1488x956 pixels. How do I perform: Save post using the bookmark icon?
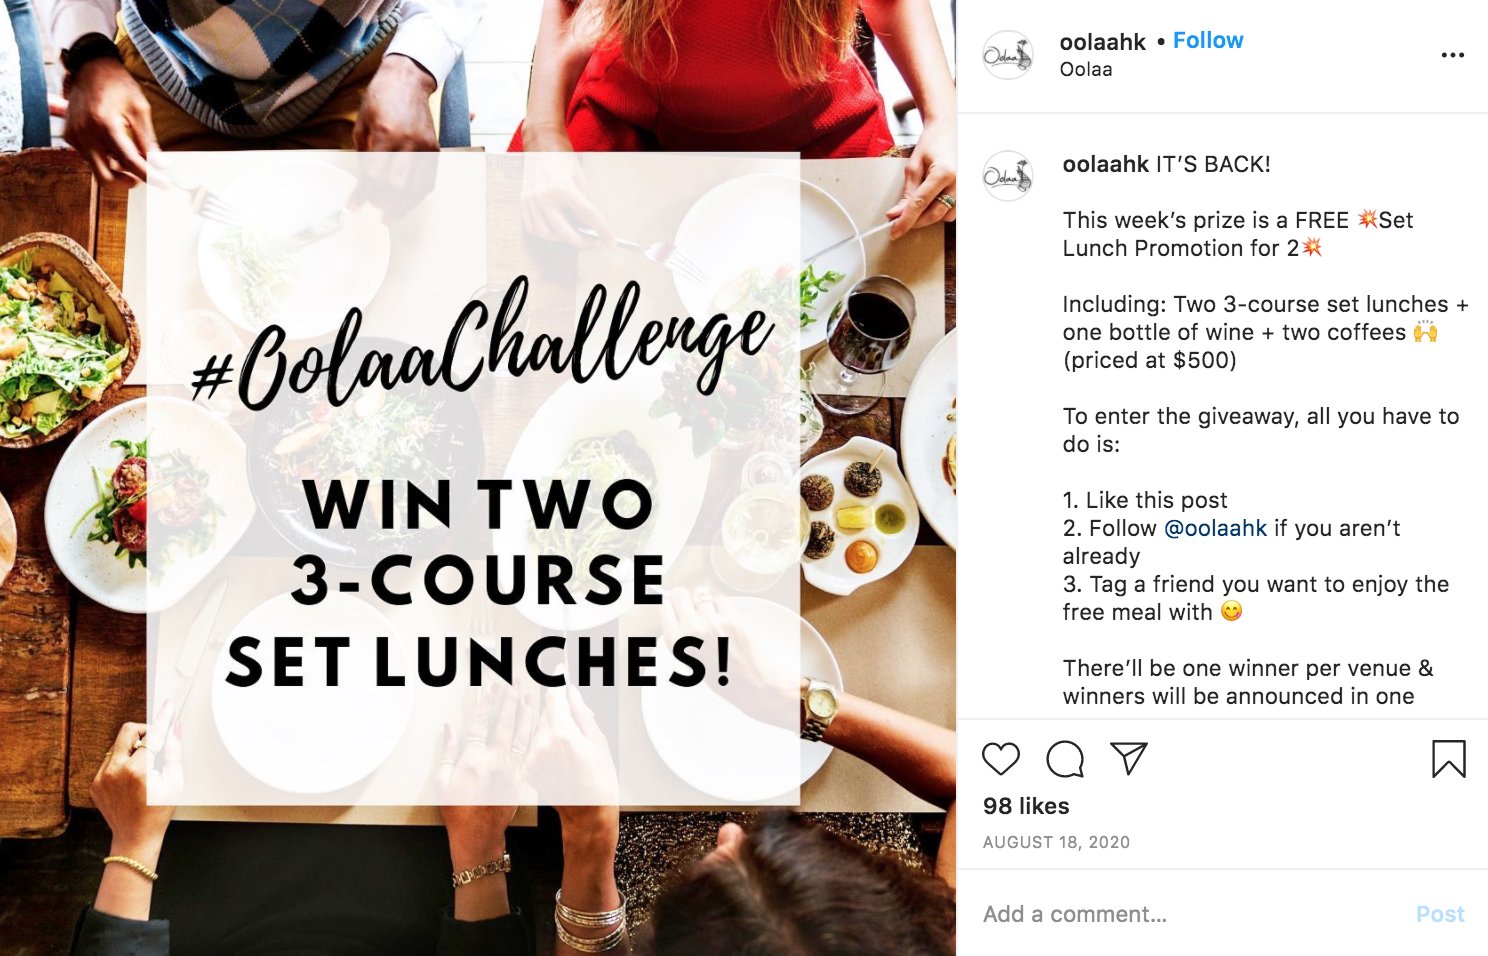1448,759
